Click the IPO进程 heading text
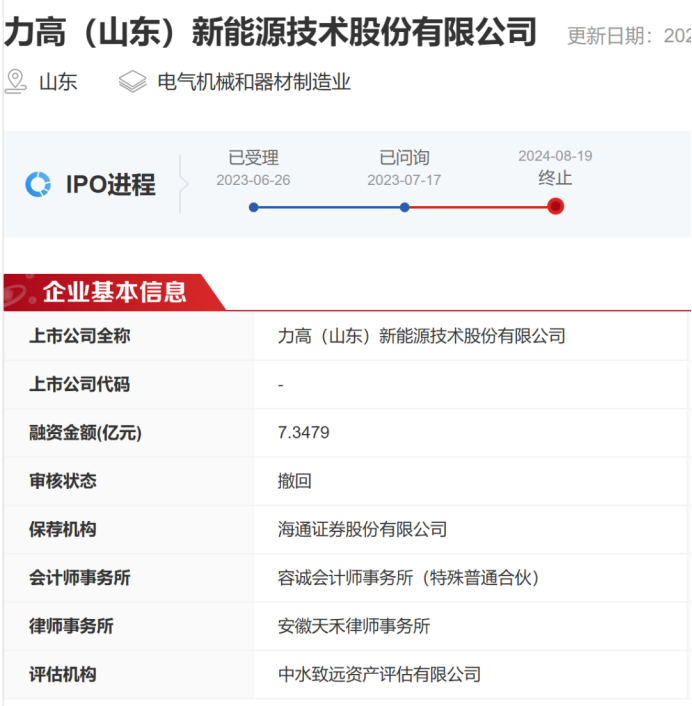The height and width of the screenshot is (706, 692). point(111,185)
